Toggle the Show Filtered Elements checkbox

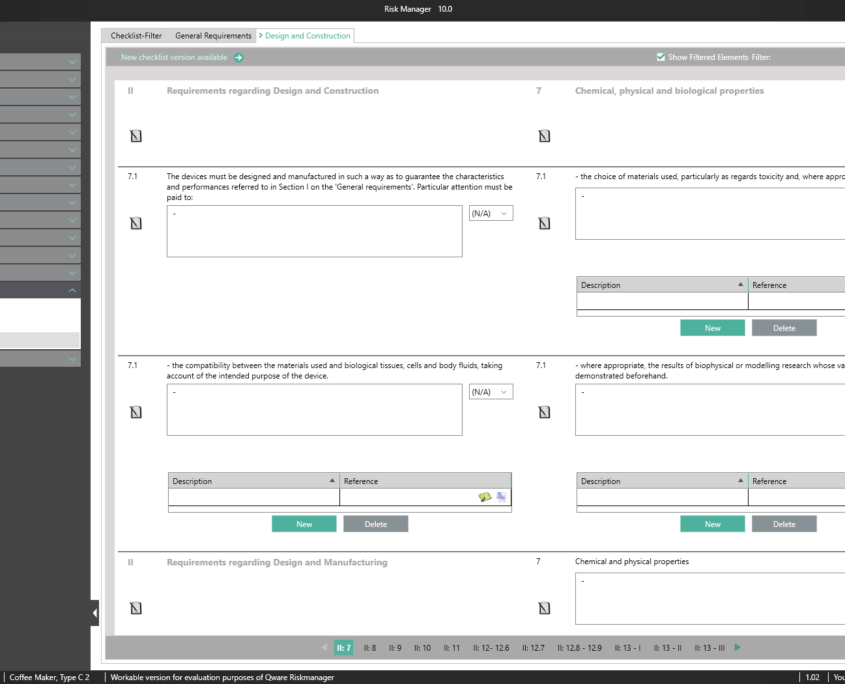coord(660,57)
